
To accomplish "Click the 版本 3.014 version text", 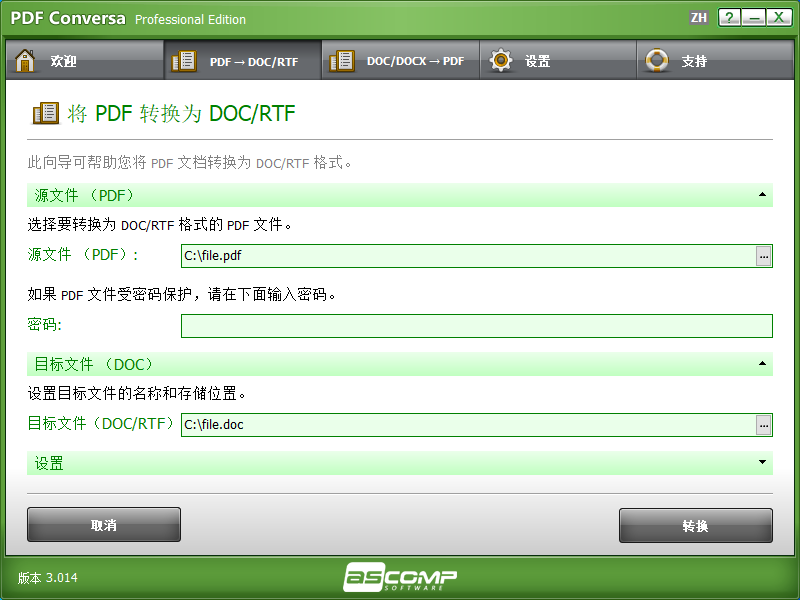I will pos(47,578).
